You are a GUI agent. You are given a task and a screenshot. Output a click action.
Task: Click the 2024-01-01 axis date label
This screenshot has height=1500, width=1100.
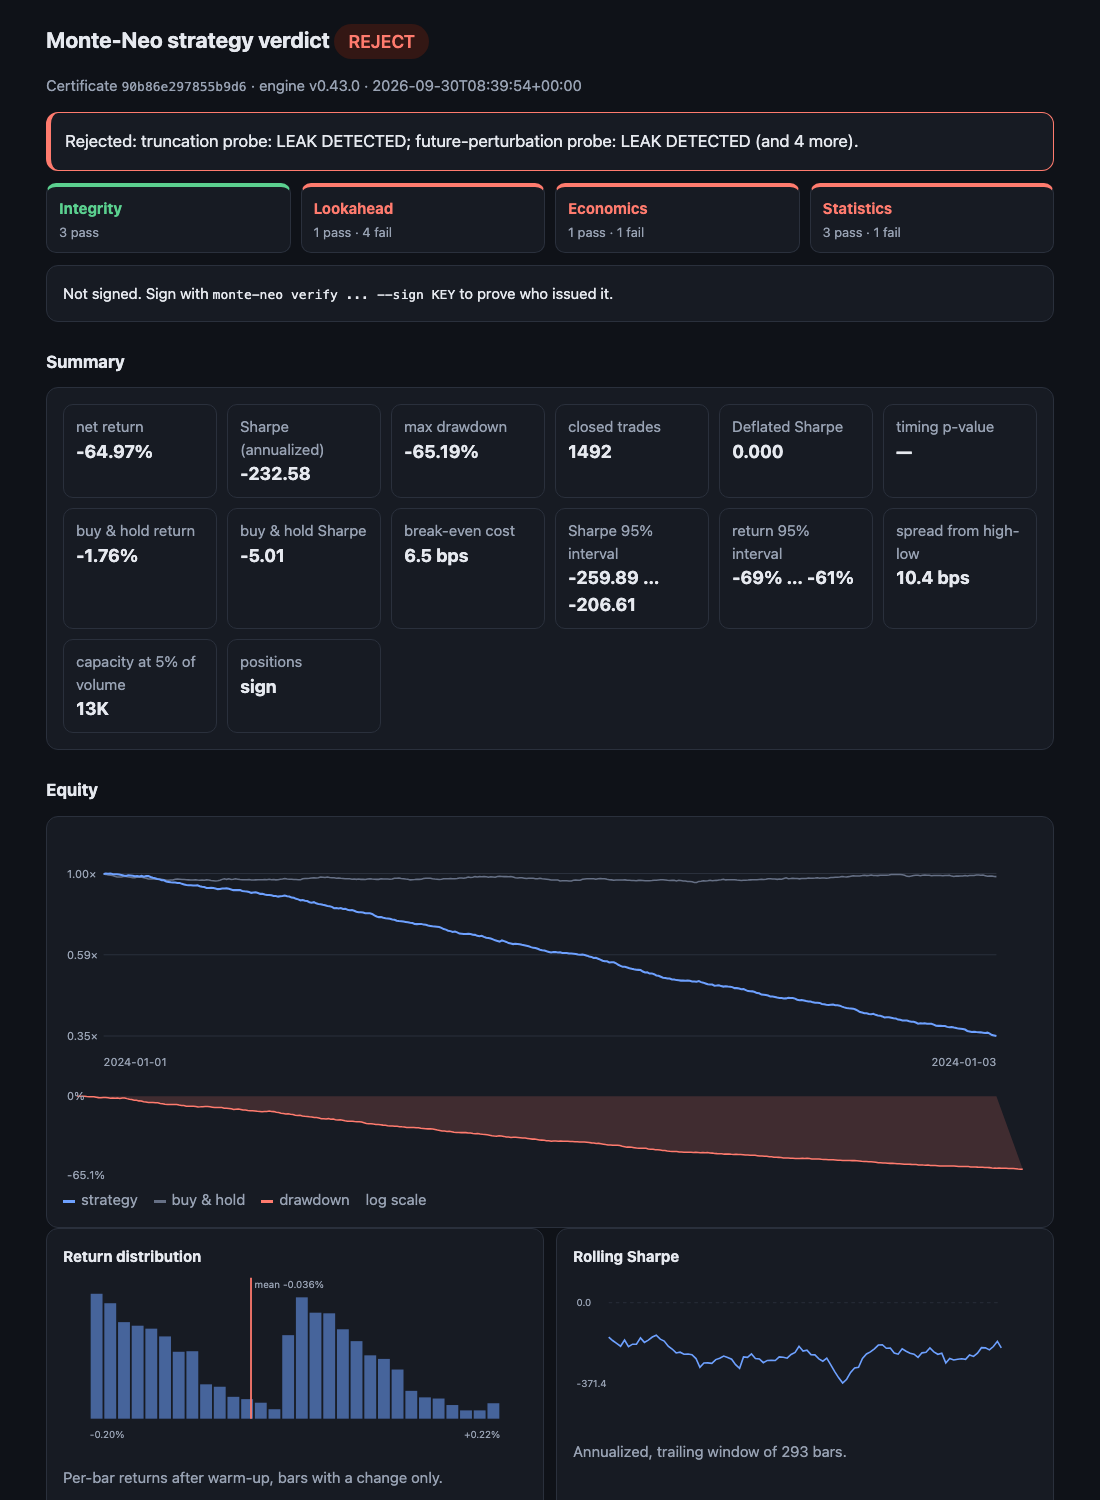pos(135,1062)
